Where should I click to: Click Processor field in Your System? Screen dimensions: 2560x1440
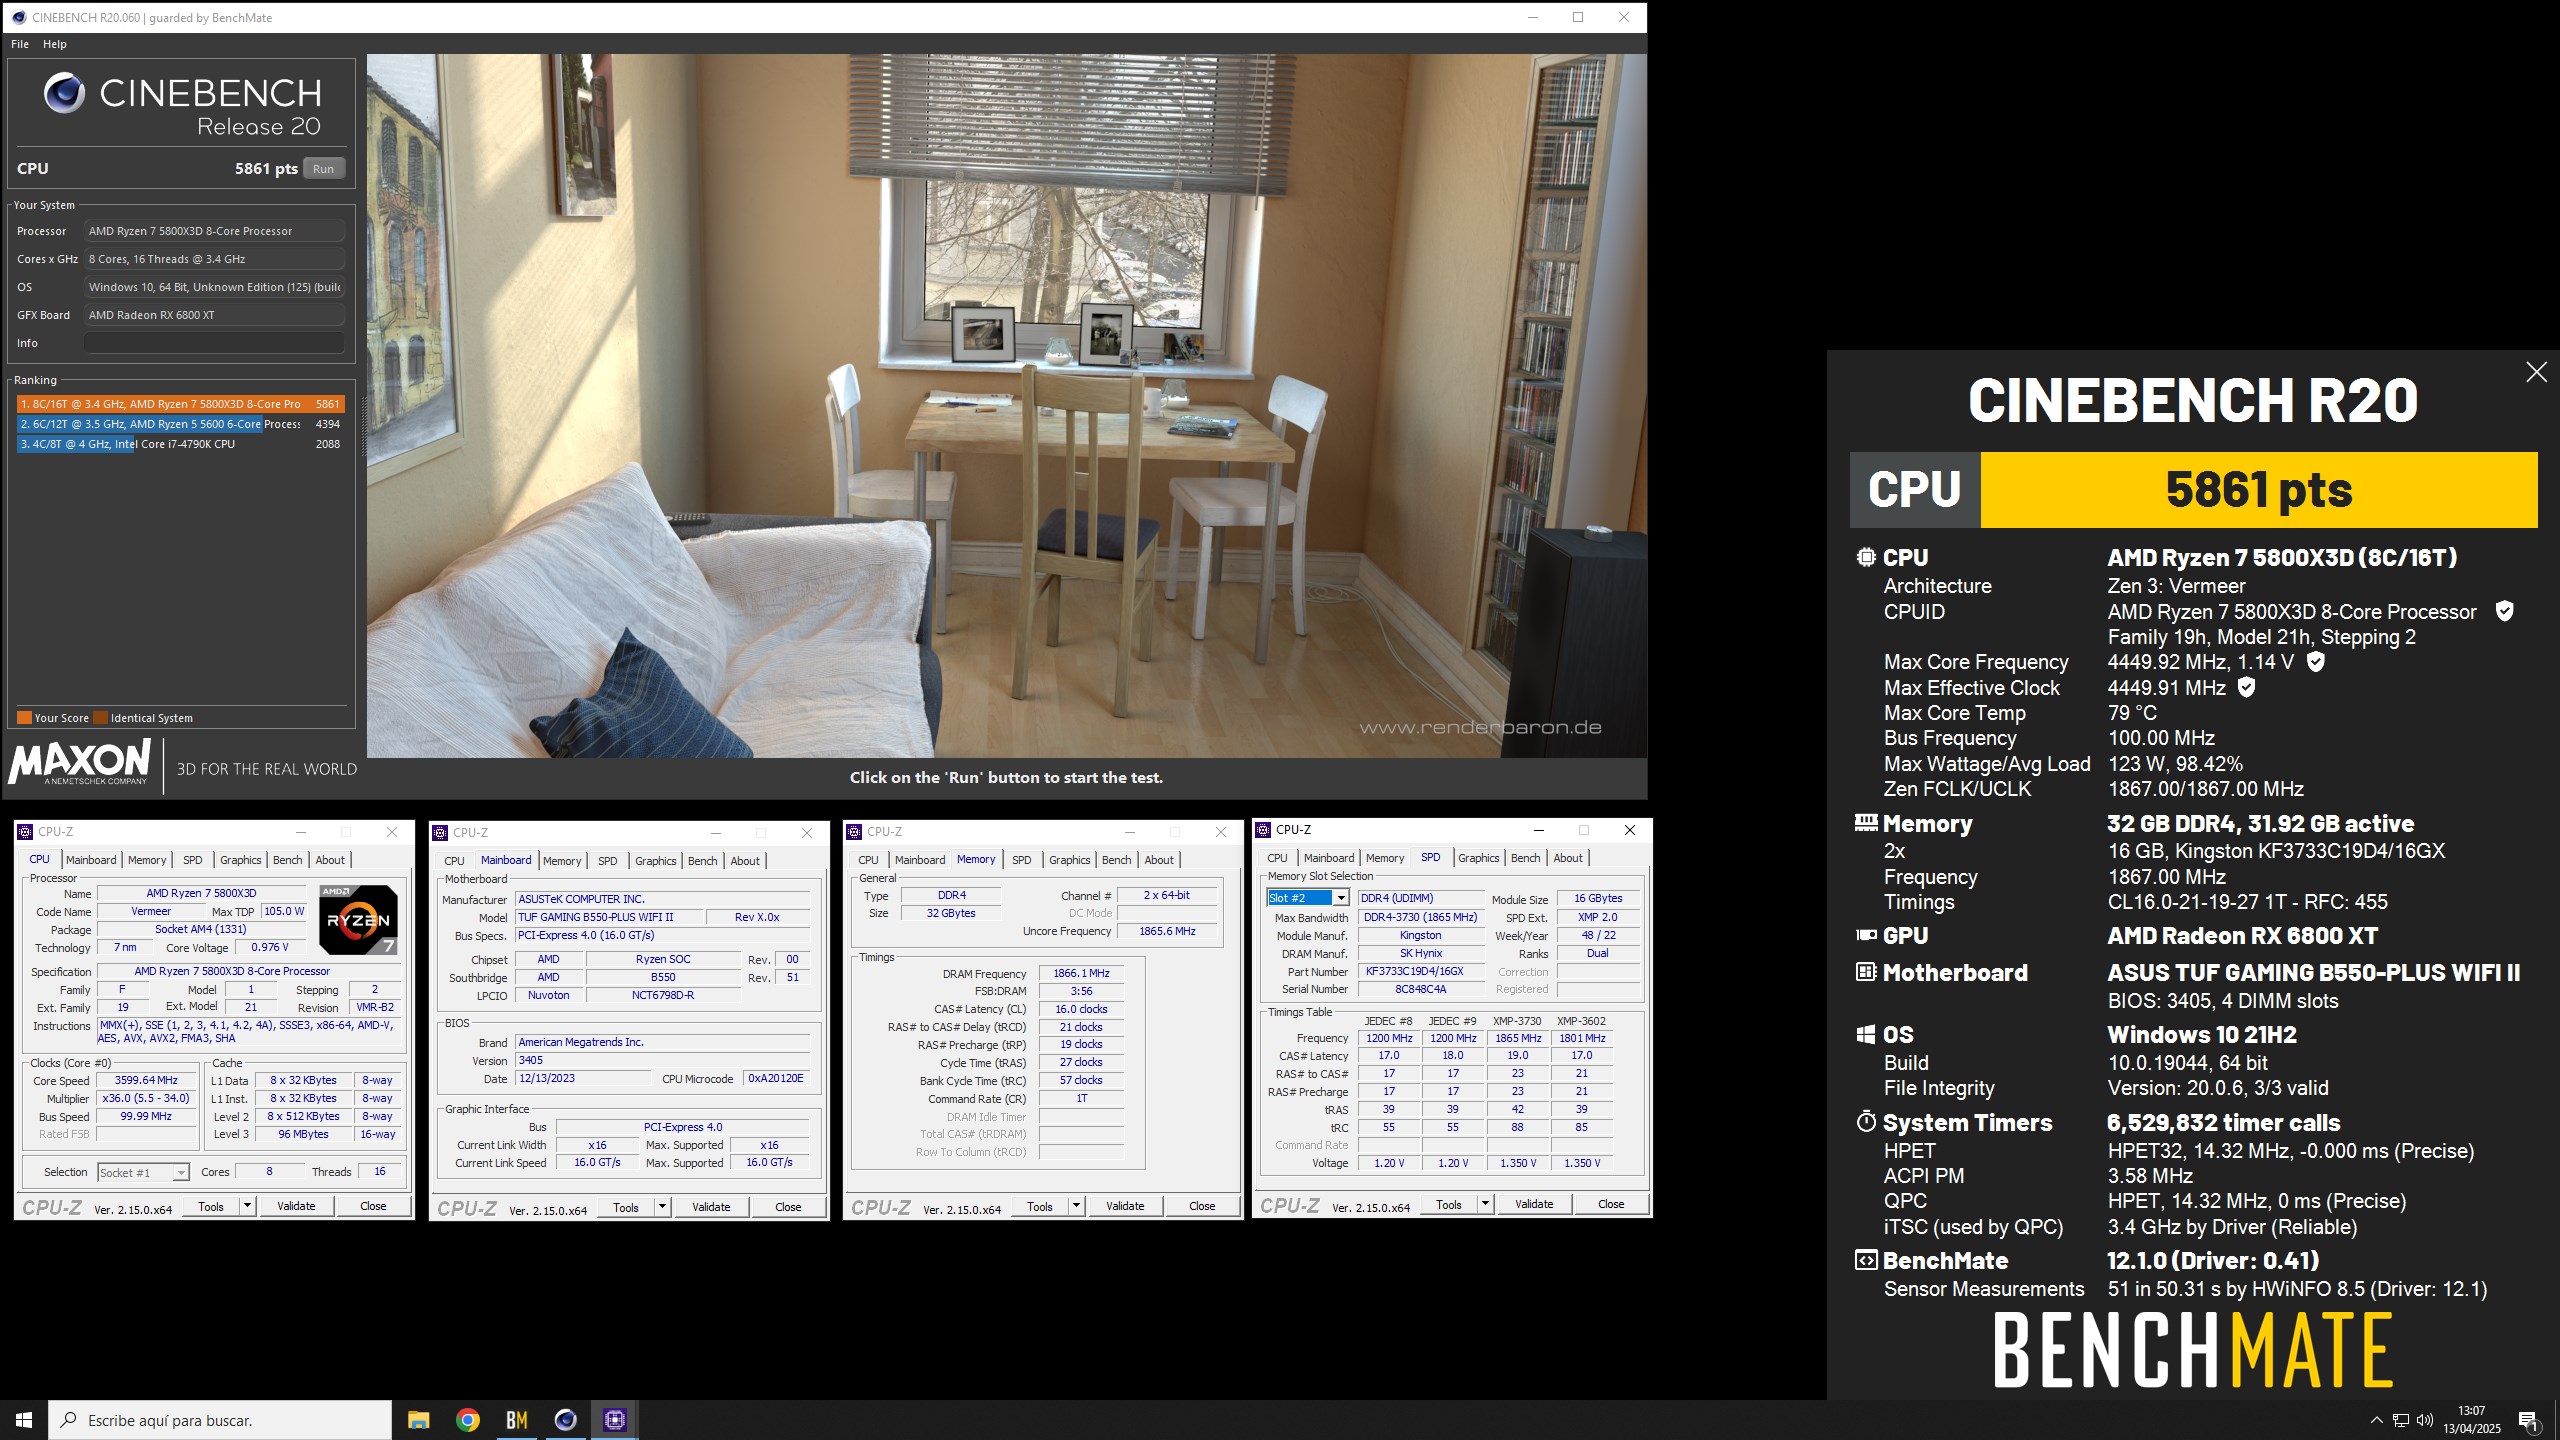(x=214, y=231)
